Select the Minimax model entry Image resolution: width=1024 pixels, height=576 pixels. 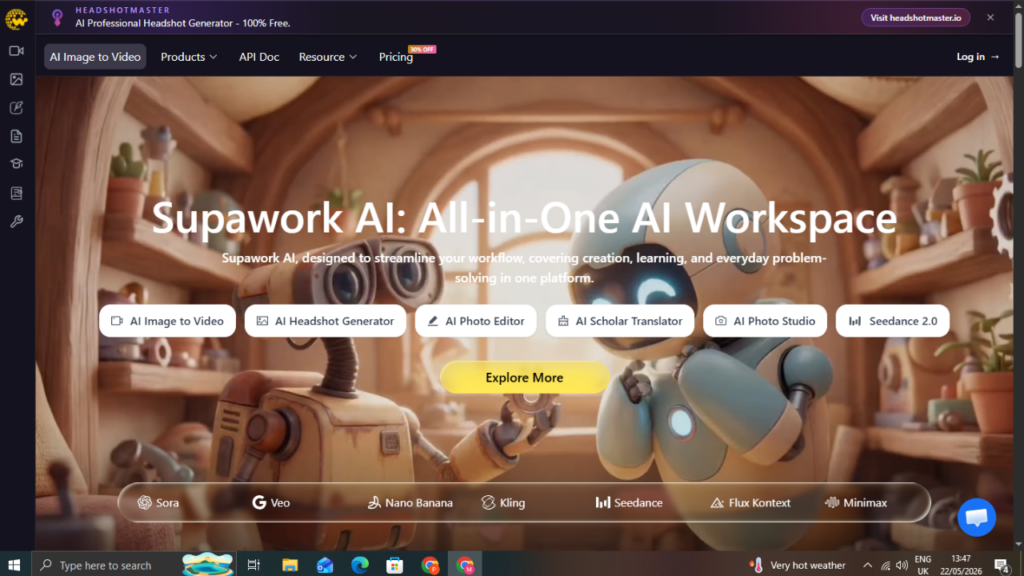[856, 503]
